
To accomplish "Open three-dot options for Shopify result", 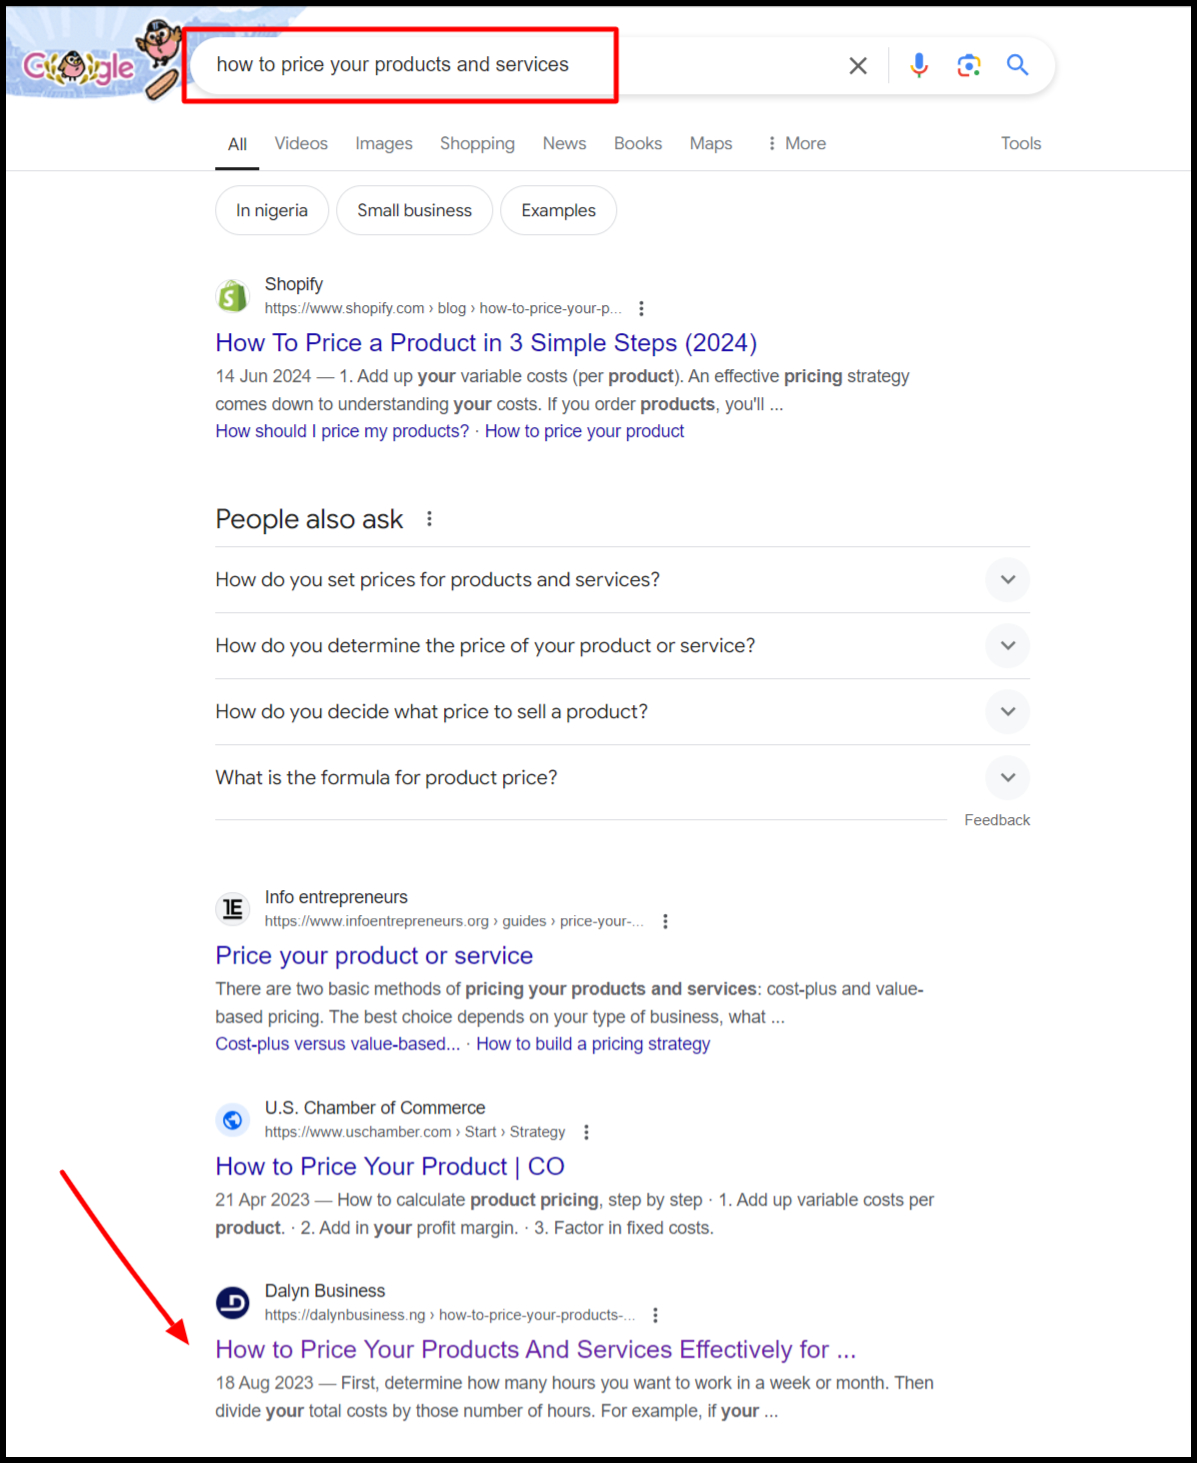I will tap(641, 308).
